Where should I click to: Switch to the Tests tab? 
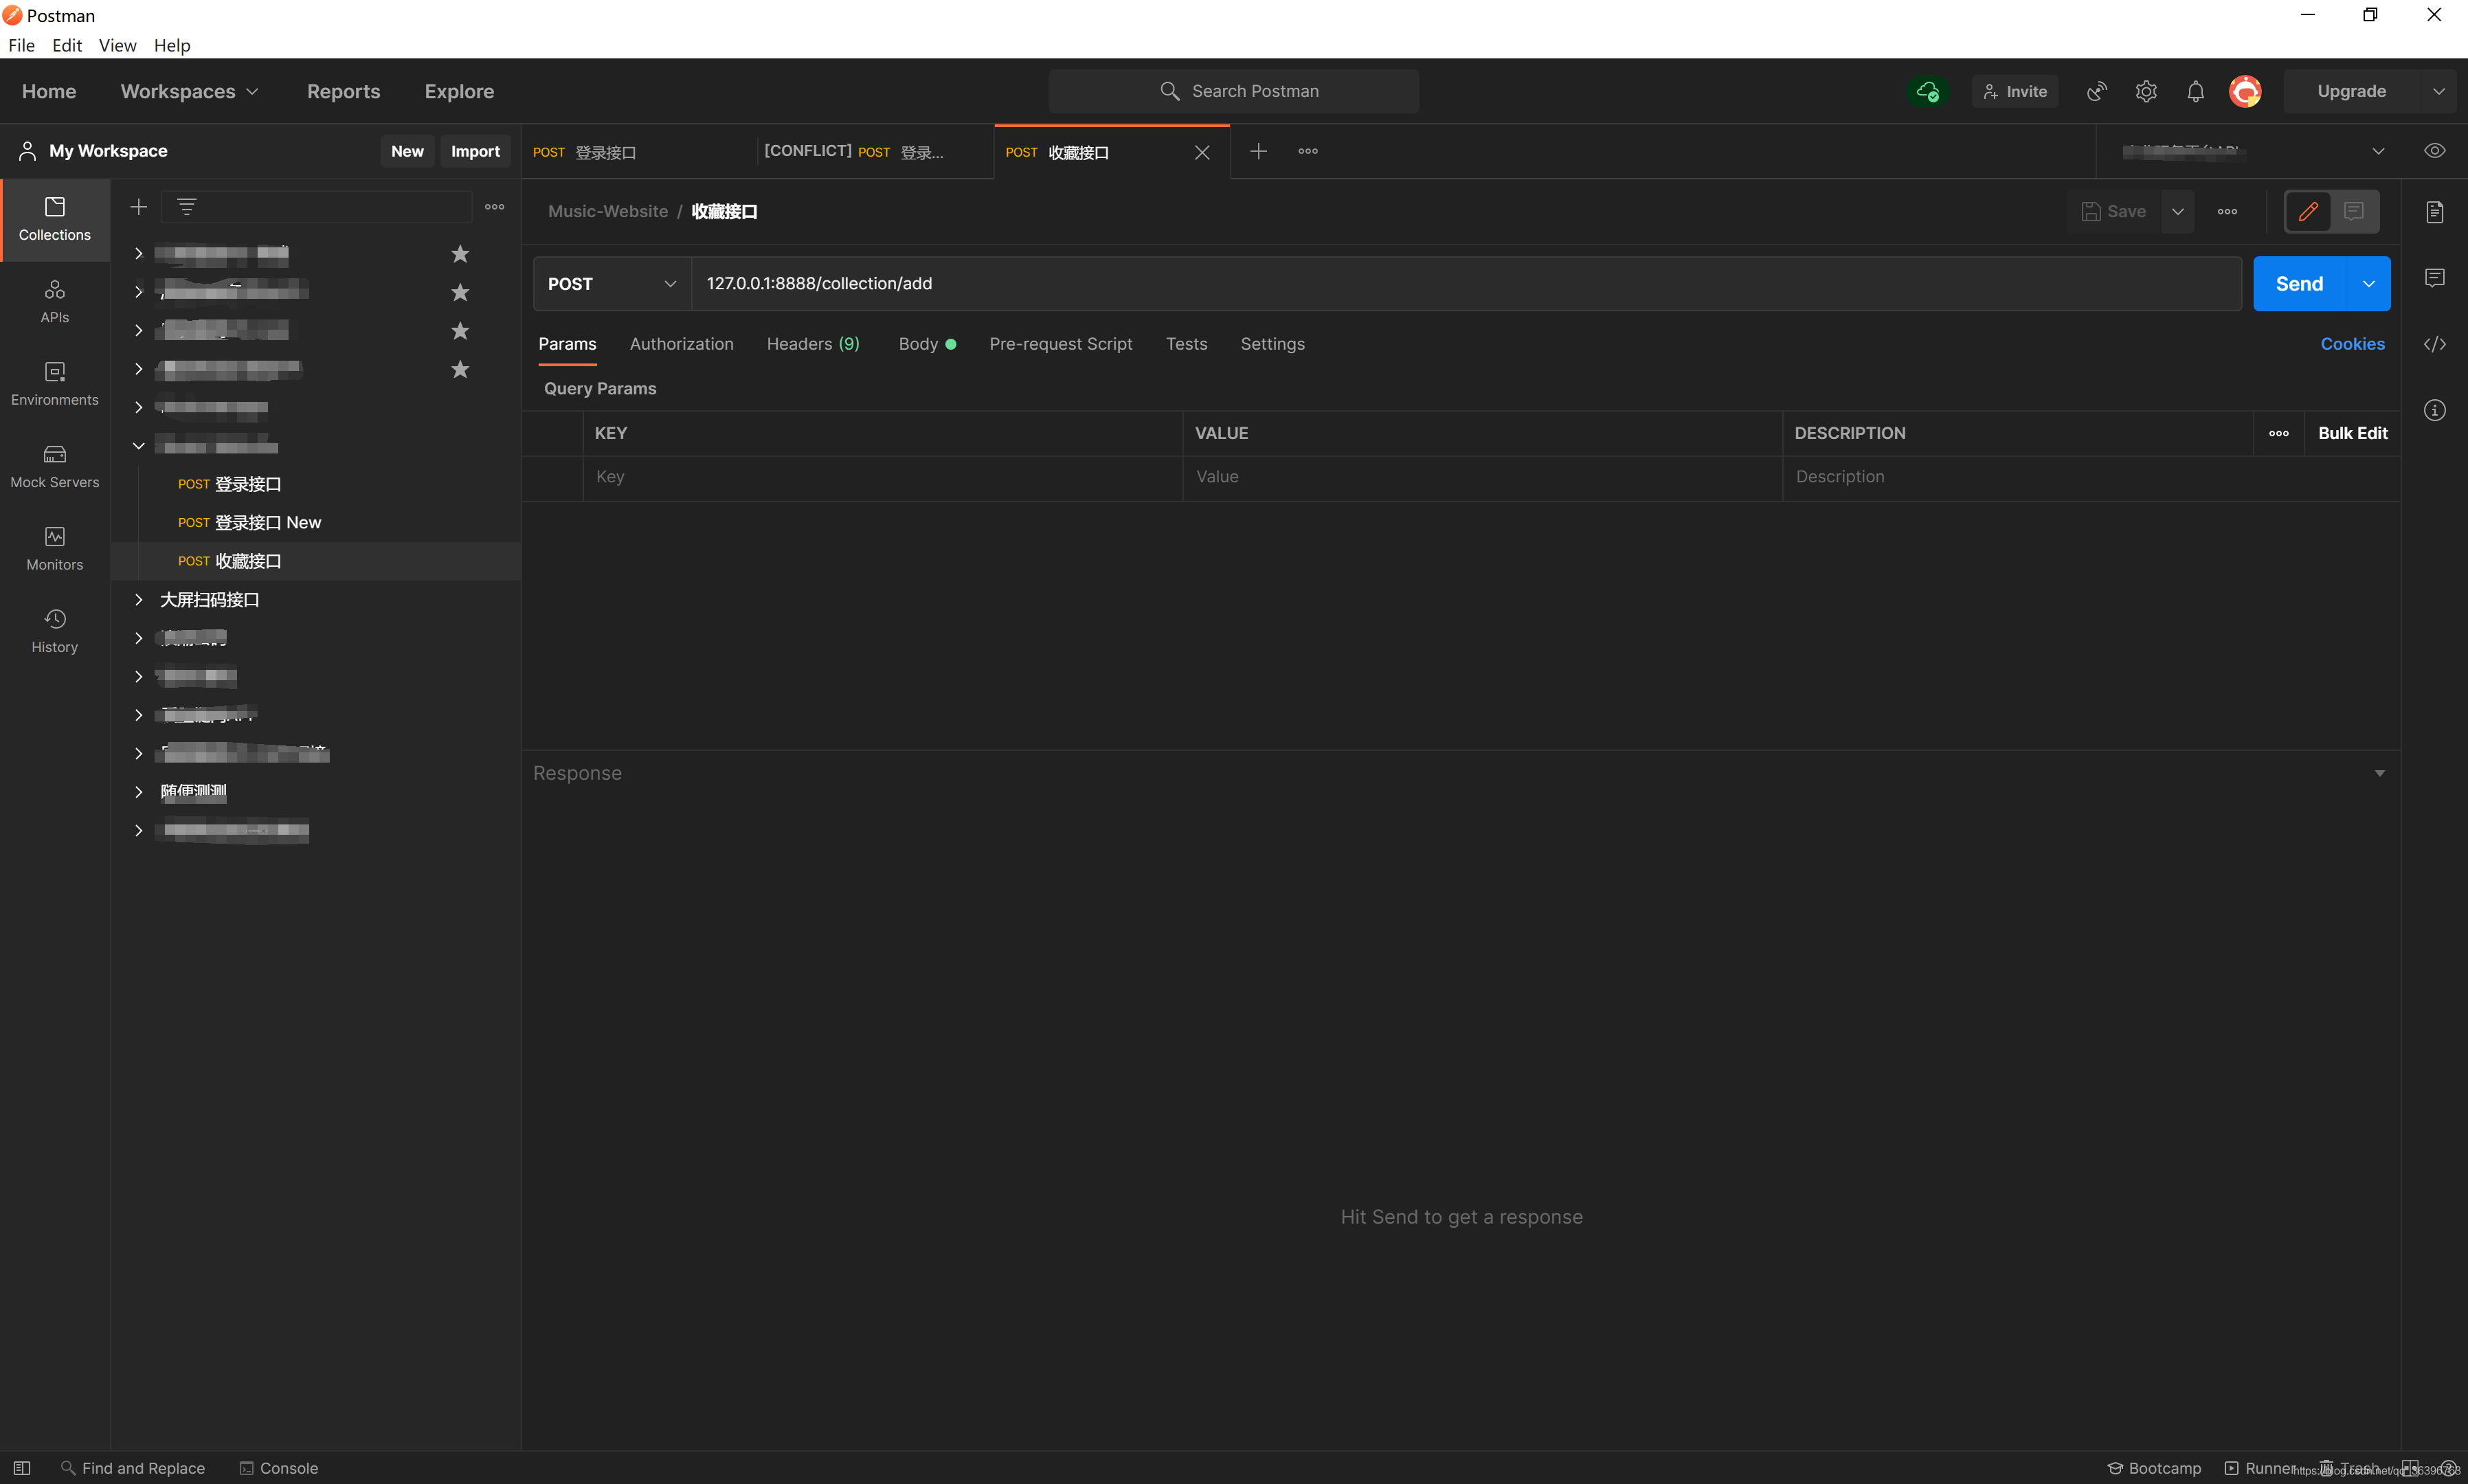click(1186, 344)
